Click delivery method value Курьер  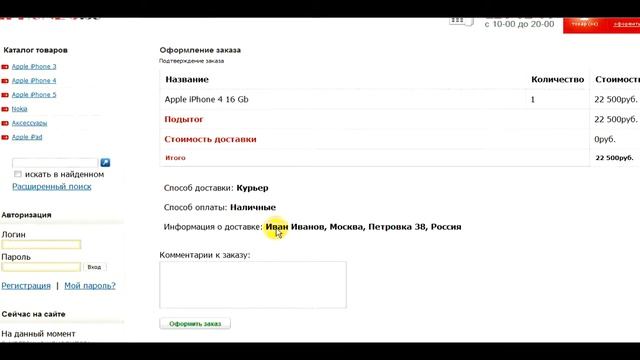(252, 188)
